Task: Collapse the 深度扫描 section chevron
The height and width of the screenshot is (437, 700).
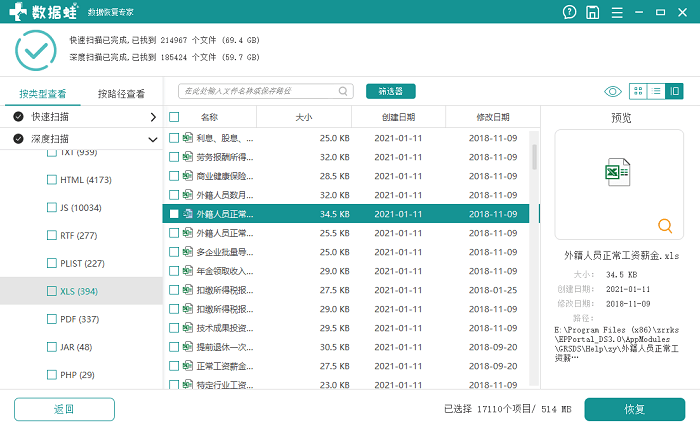Action: click(x=153, y=139)
